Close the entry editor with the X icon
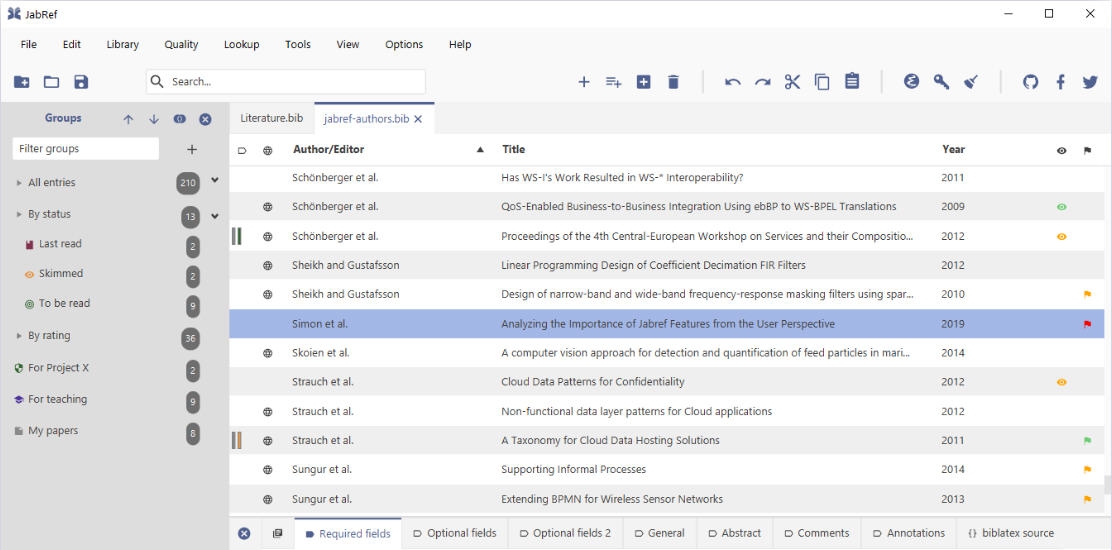The height and width of the screenshot is (550, 1112). coord(244,534)
